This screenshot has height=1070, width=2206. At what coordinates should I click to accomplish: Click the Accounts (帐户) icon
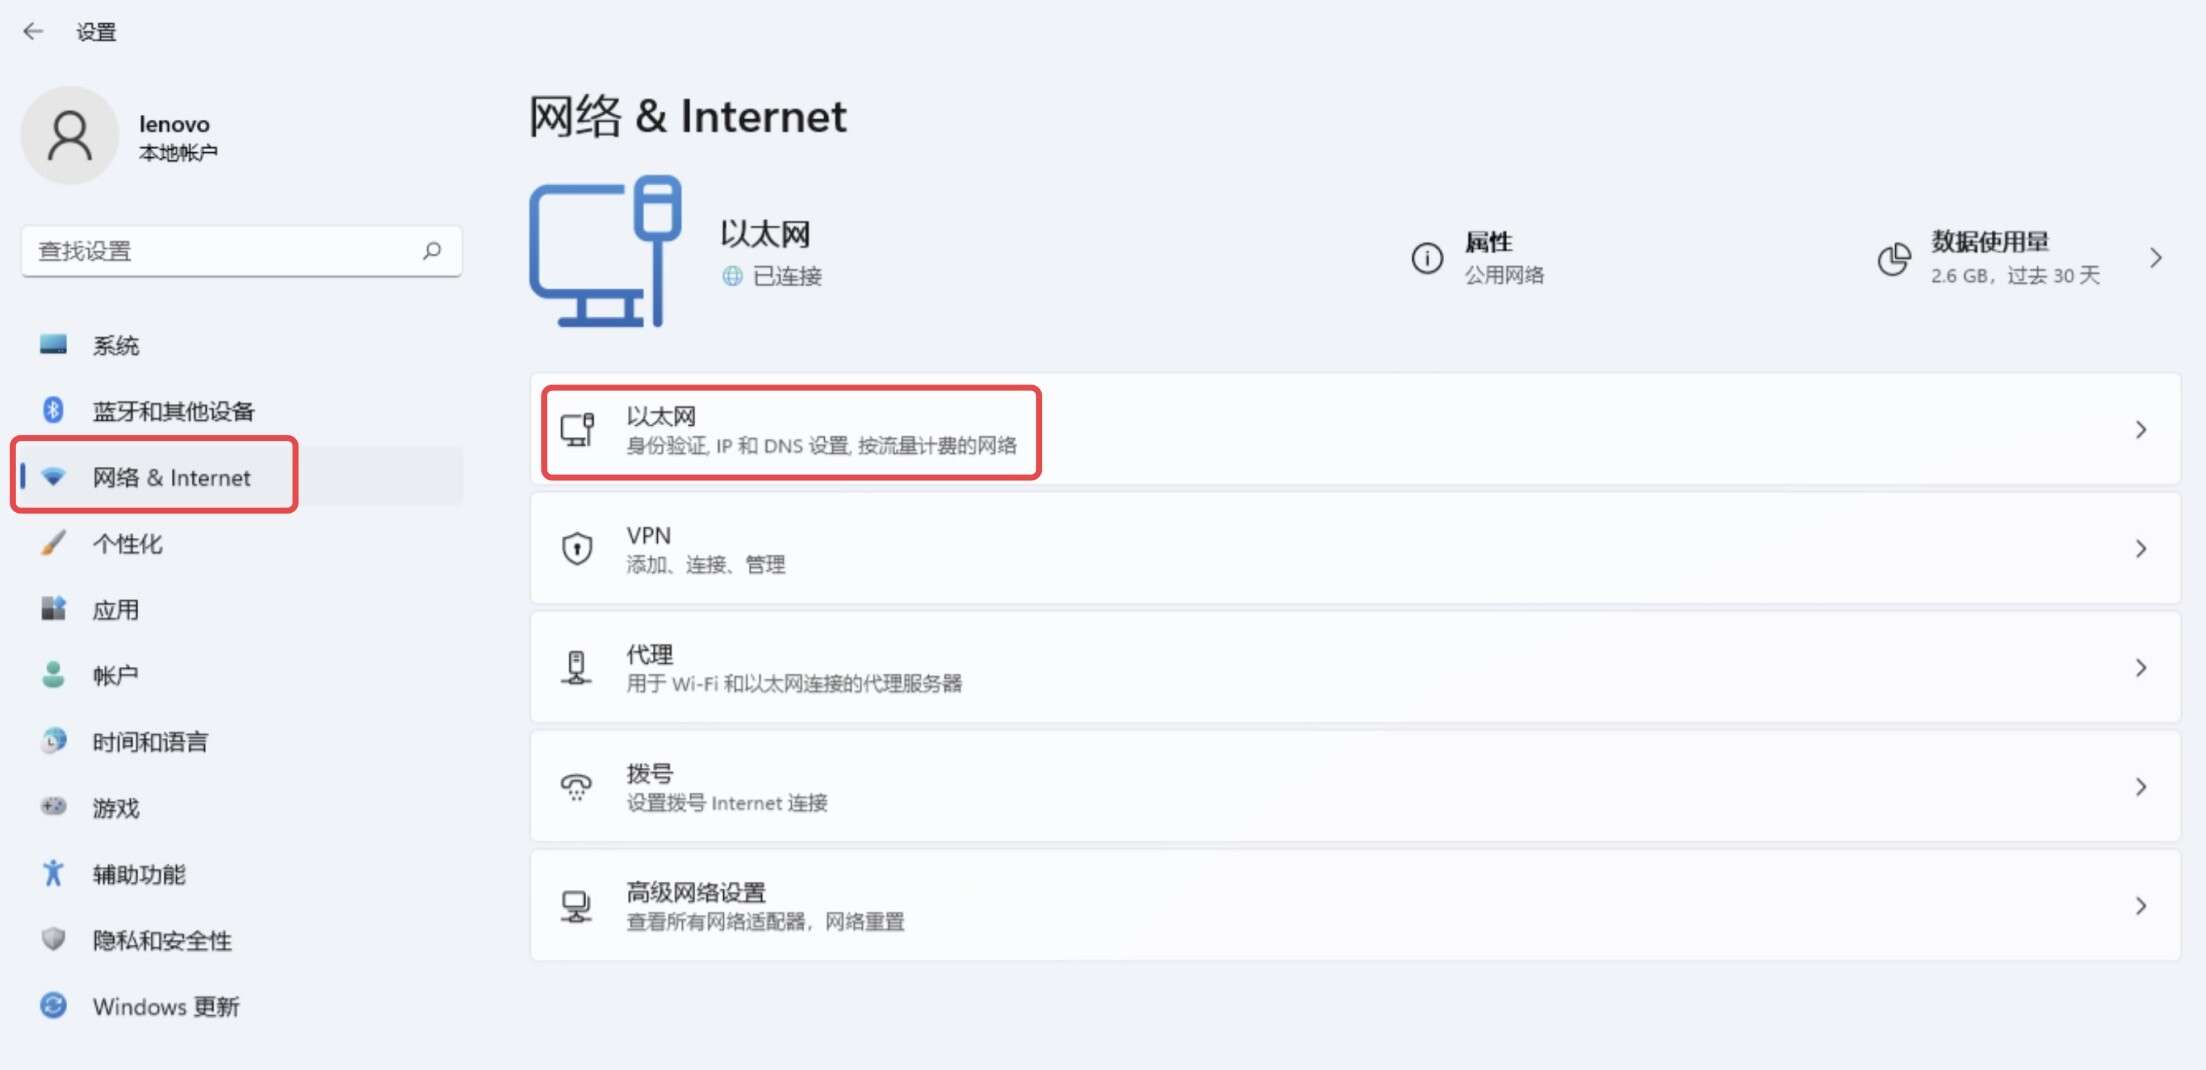[x=52, y=675]
